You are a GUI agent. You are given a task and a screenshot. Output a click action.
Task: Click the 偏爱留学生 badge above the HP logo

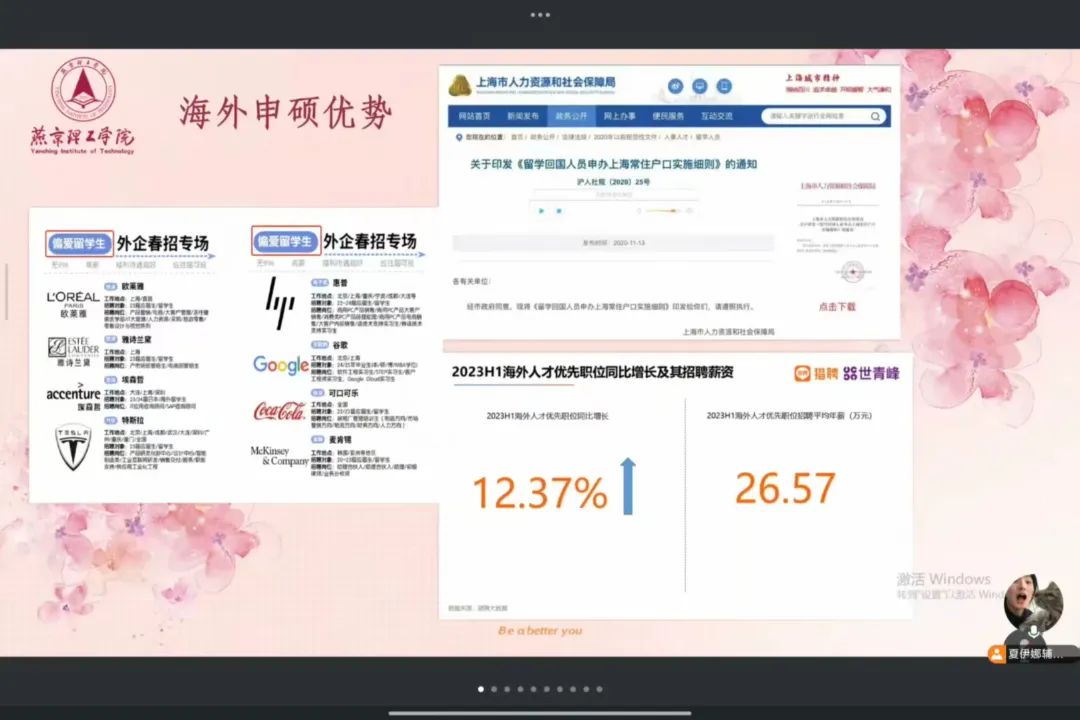point(286,240)
